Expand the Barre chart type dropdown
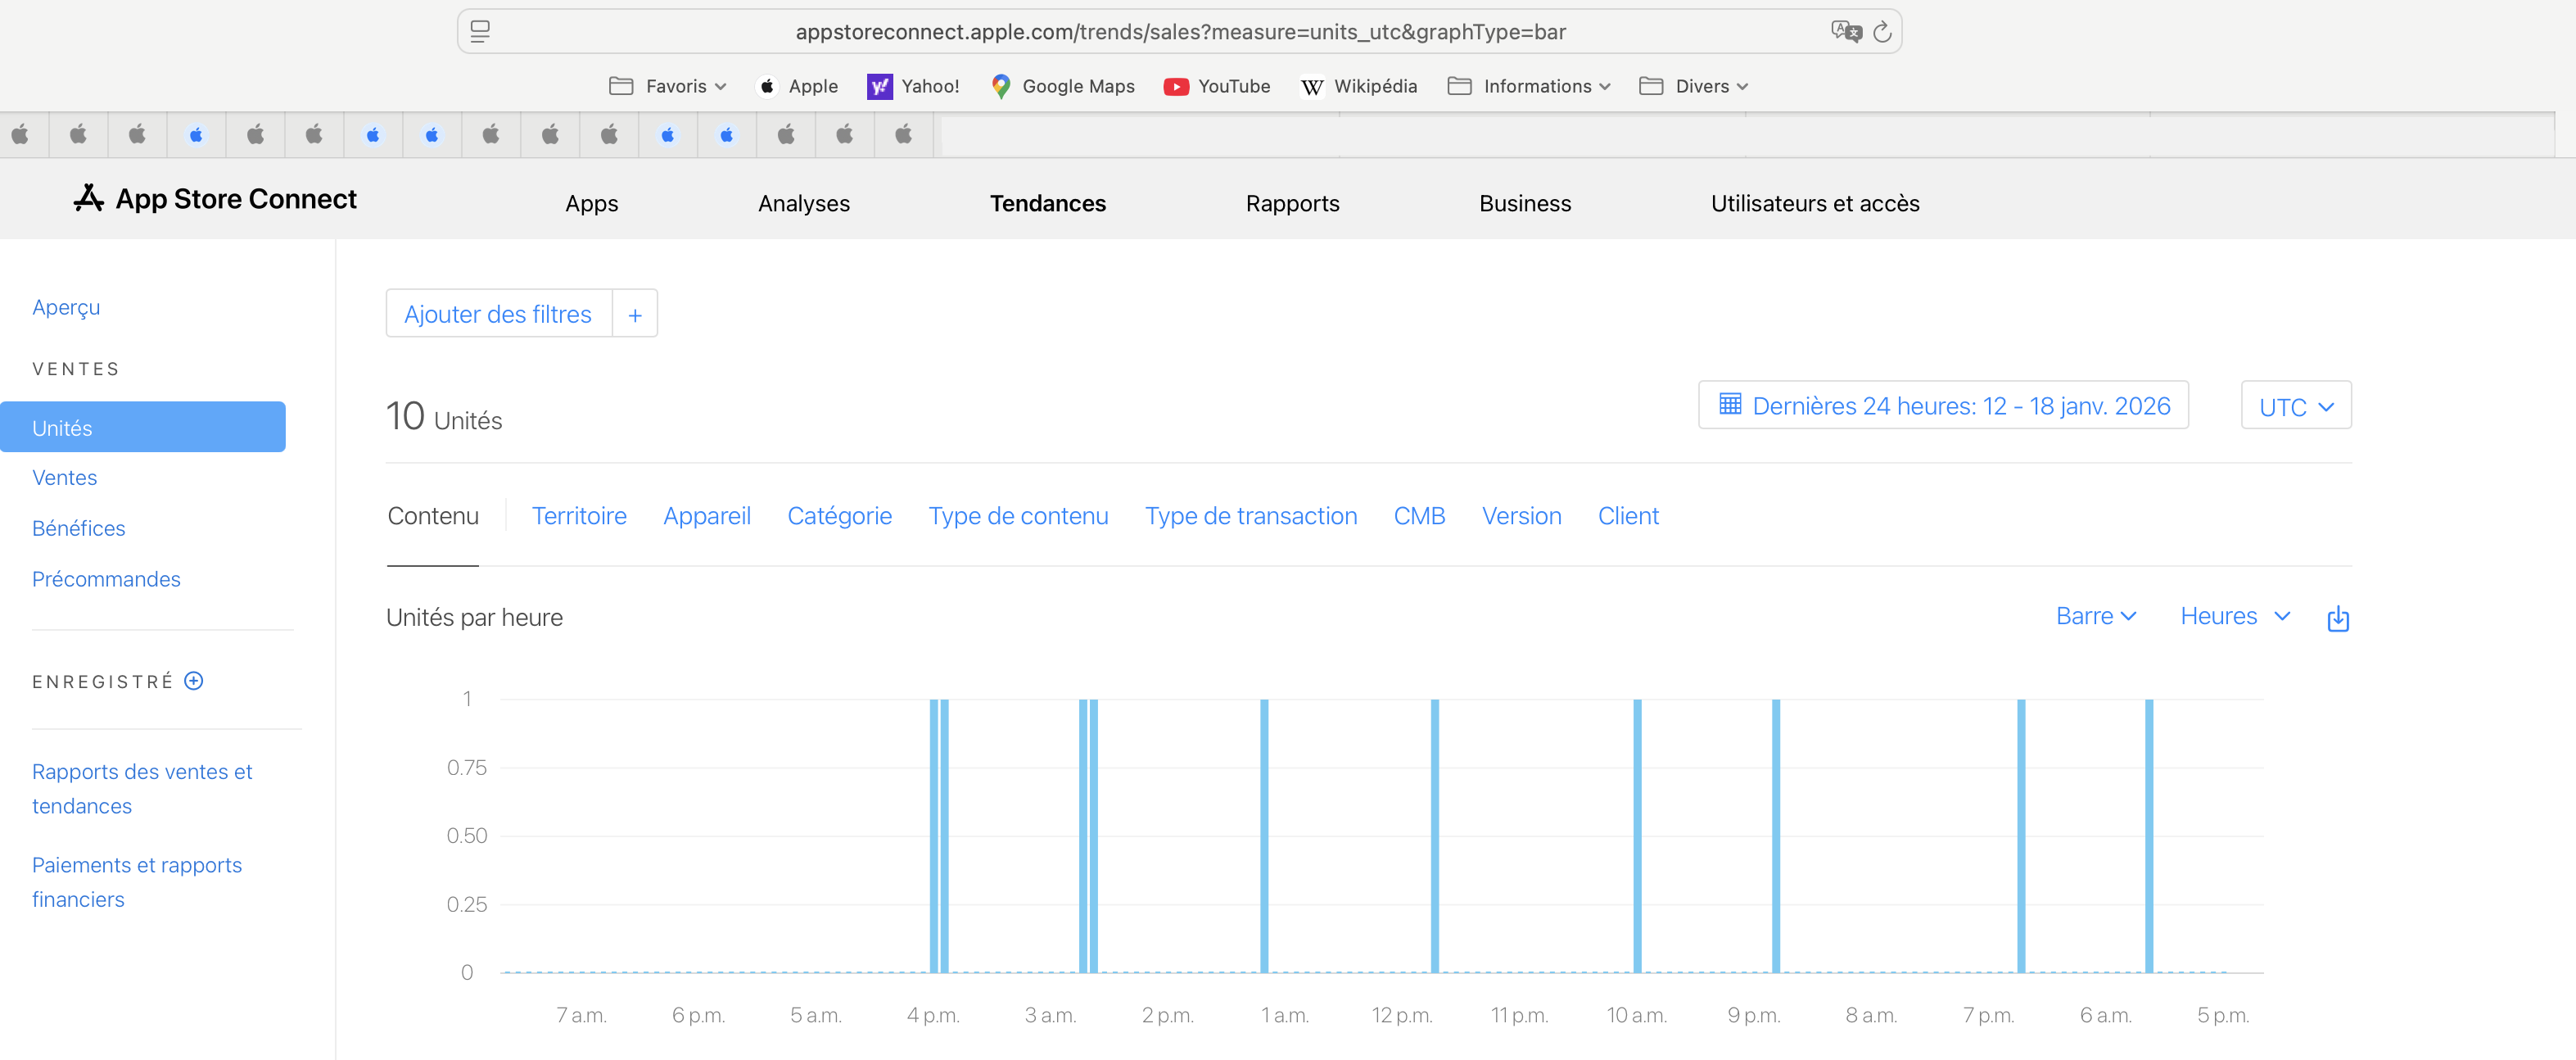This screenshot has height=1060, width=2576. (2095, 616)
